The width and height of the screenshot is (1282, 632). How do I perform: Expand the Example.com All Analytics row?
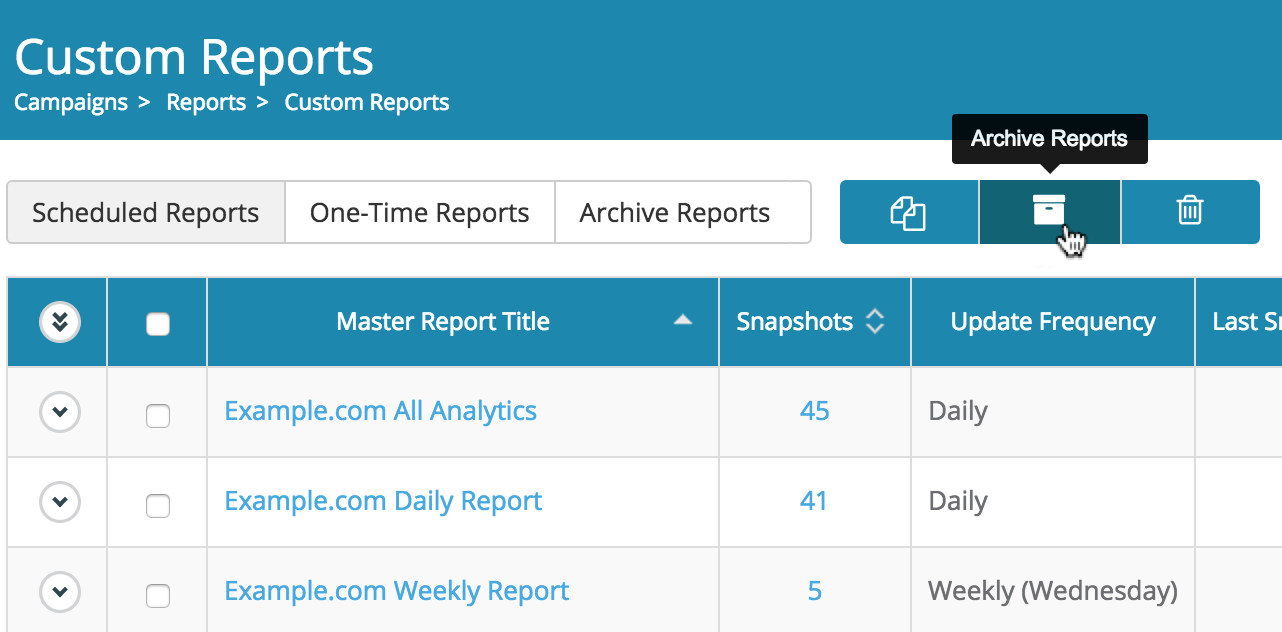(x=58, y=412)
